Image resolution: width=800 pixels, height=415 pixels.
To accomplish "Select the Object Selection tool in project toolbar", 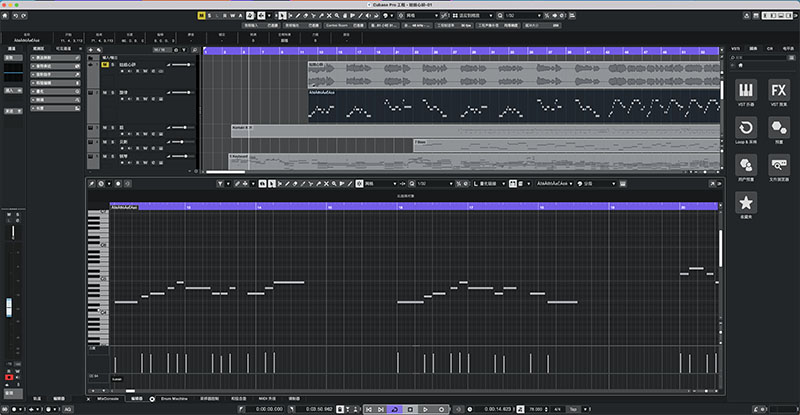I will point(282,16).
